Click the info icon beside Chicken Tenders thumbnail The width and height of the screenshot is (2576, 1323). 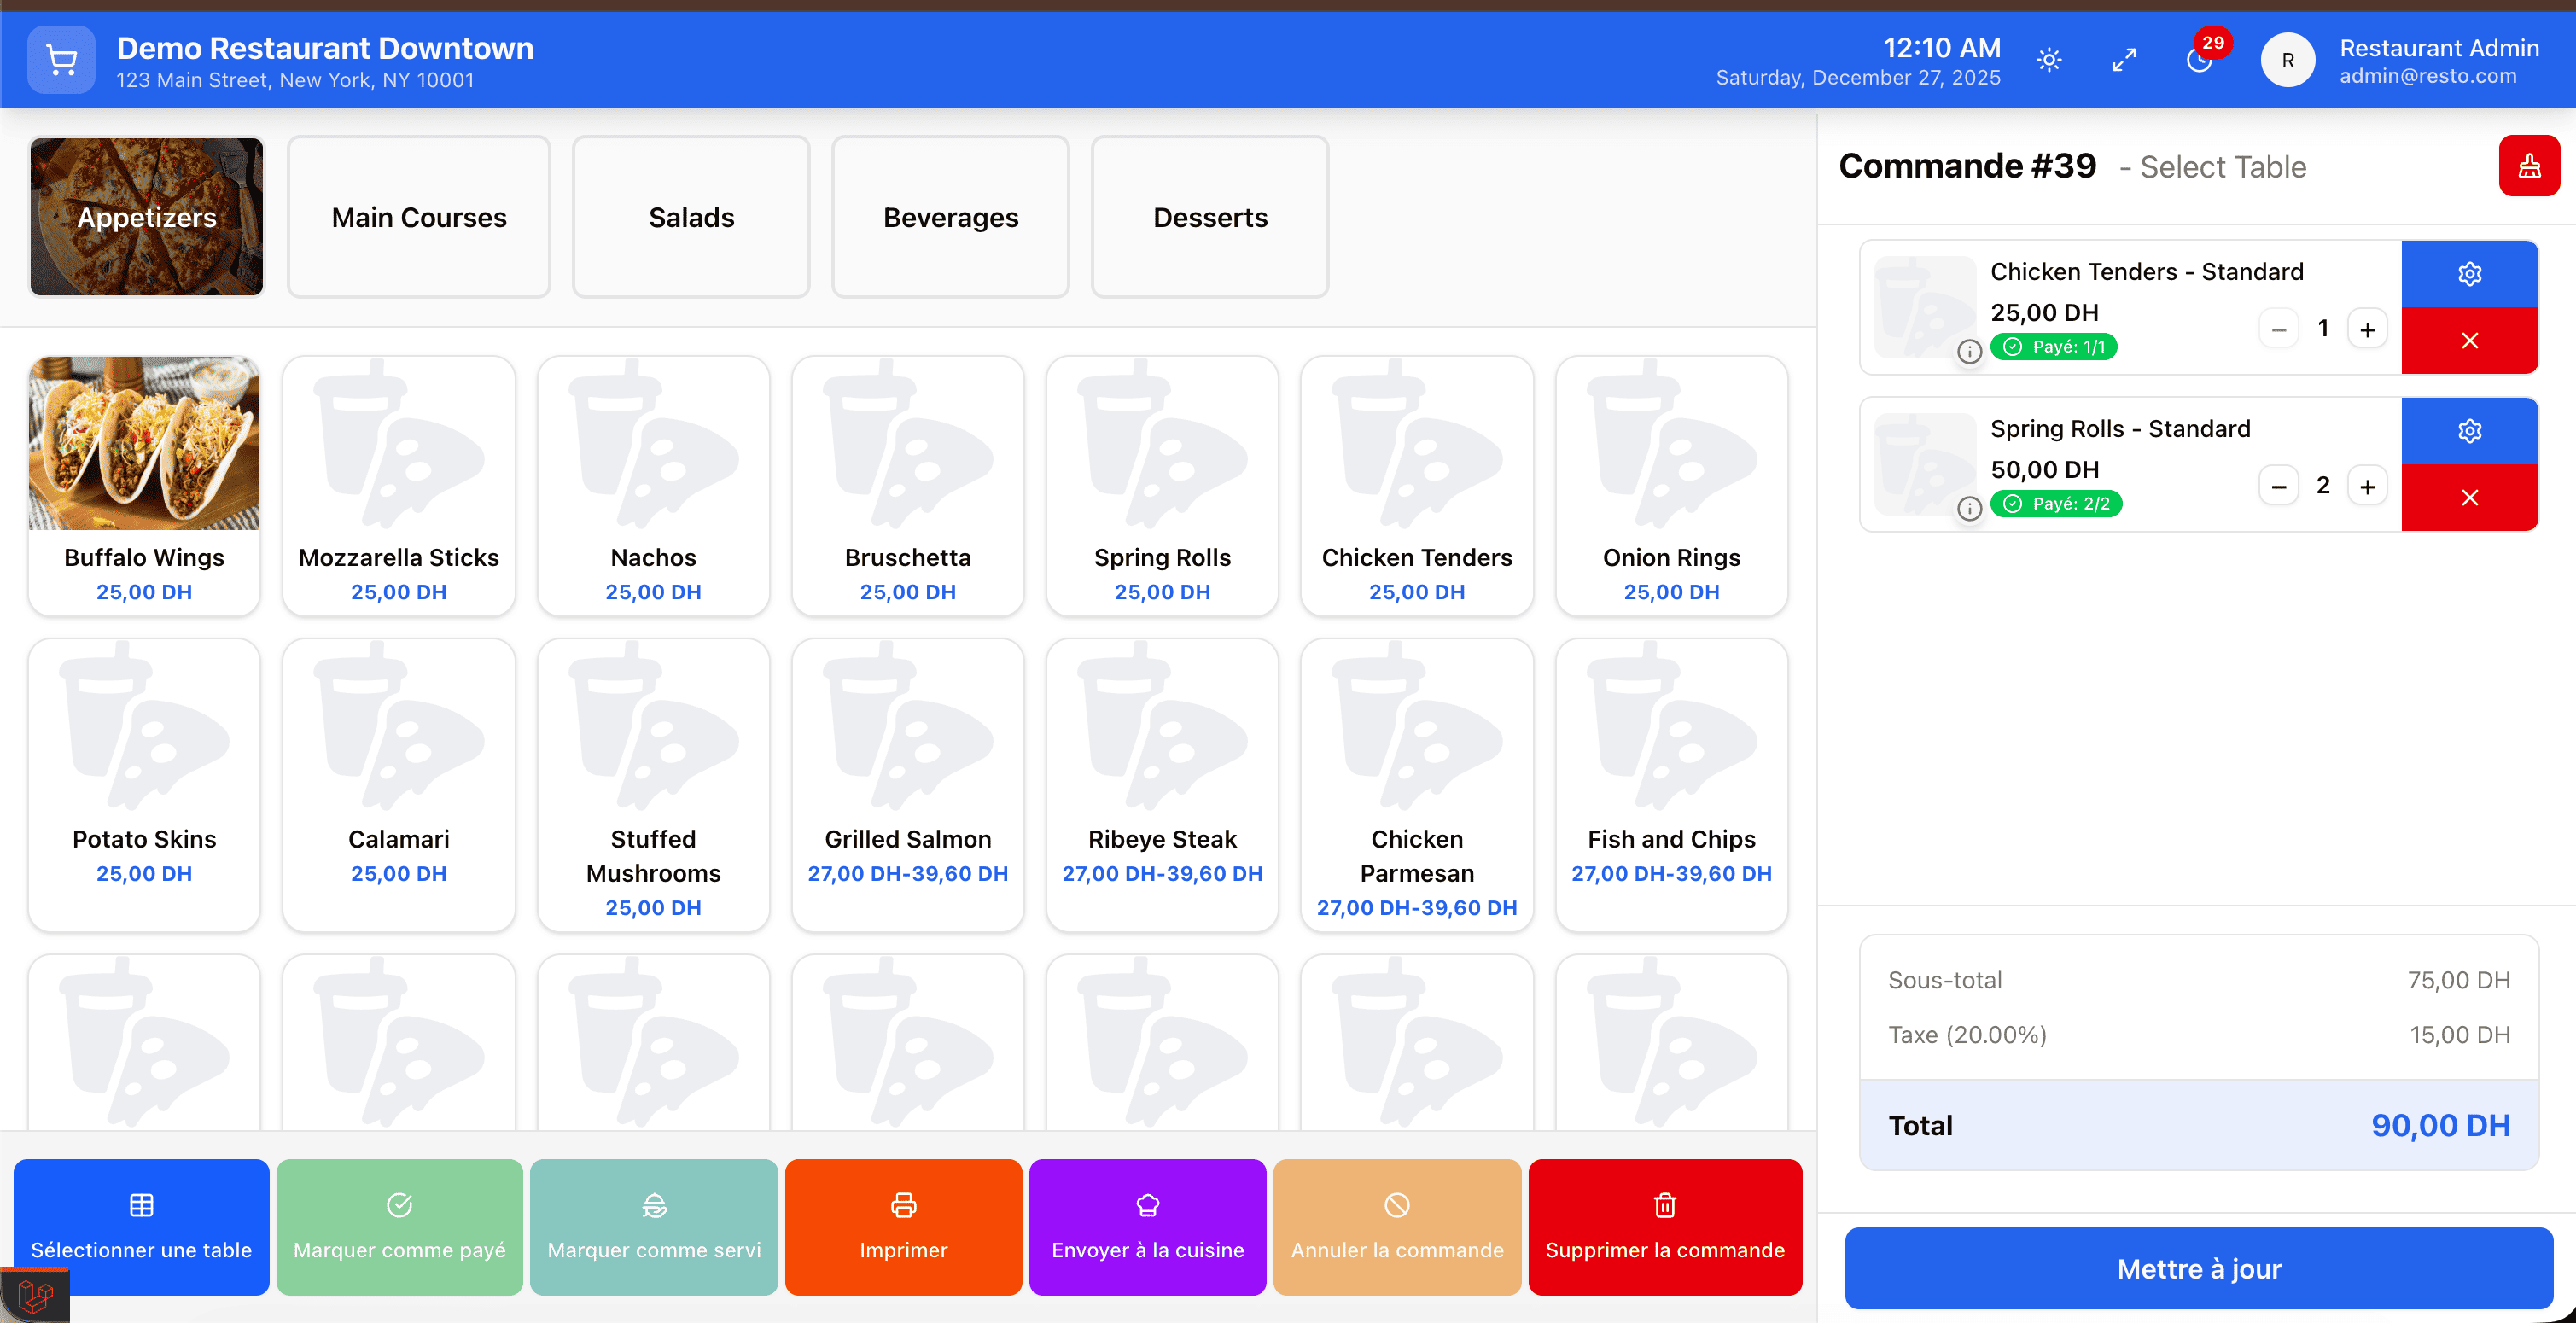pyautogui.click(x=1971, y=352)
